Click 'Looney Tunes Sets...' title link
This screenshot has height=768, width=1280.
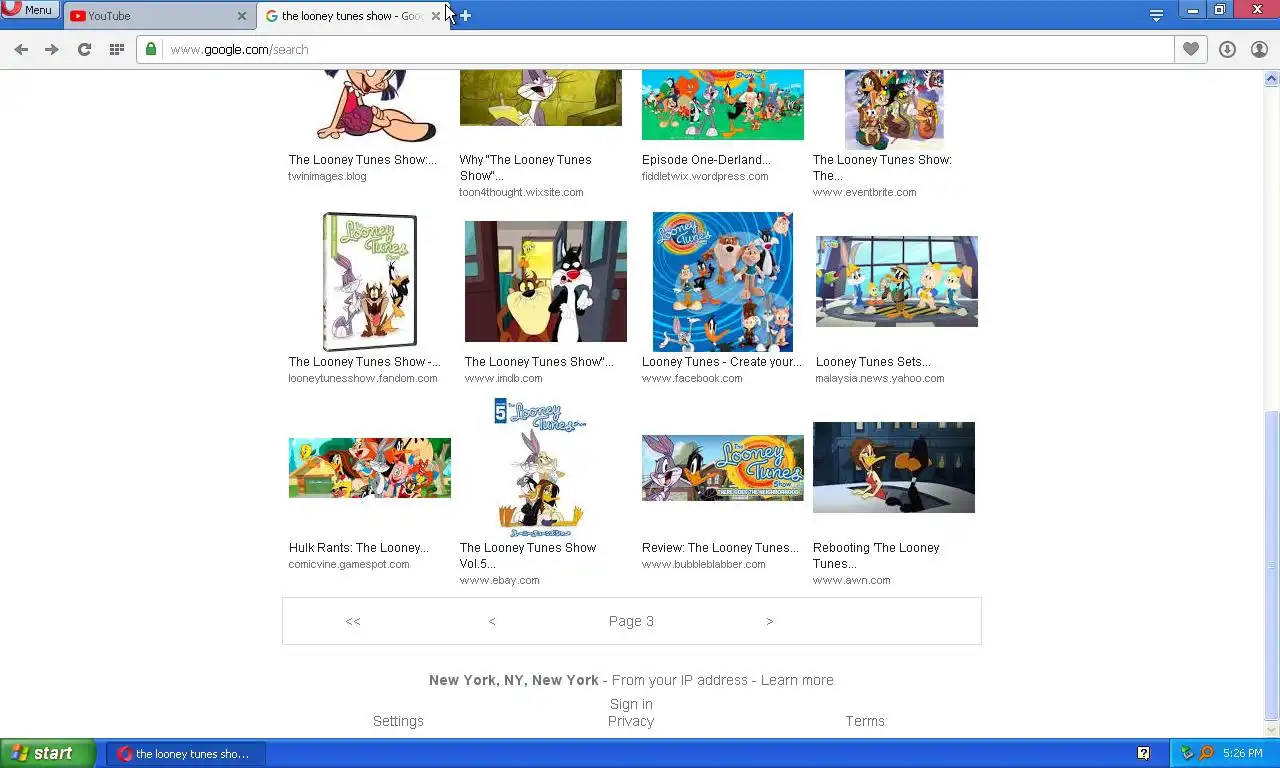873,362
